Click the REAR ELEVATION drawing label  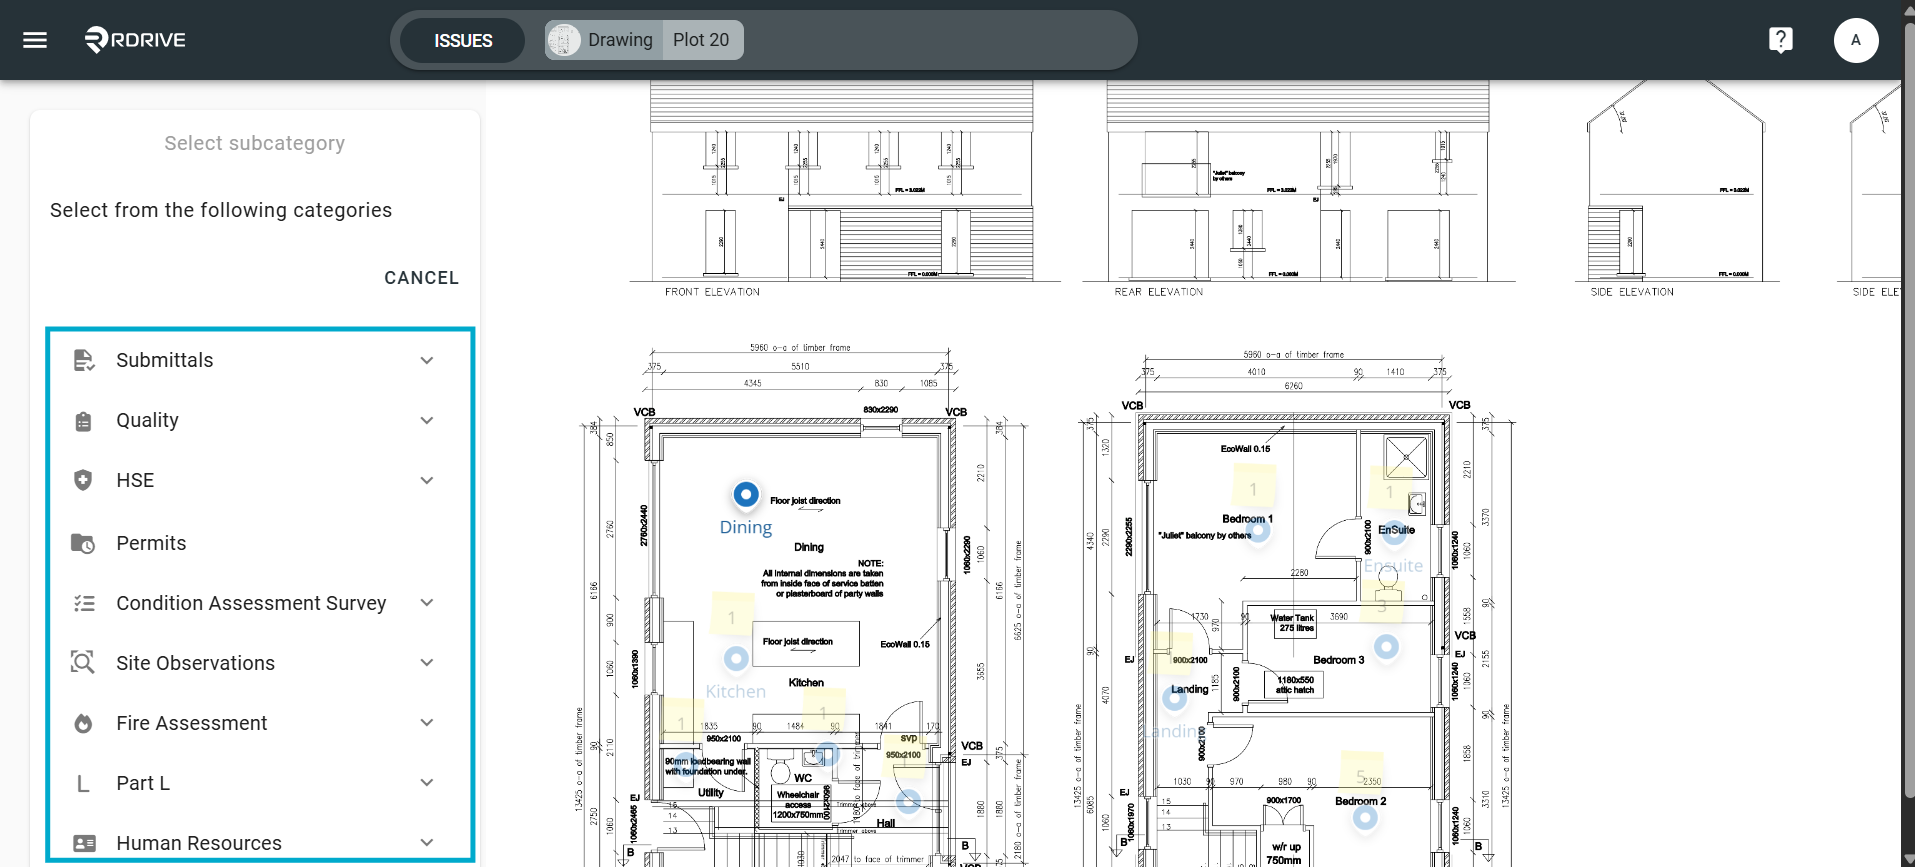(x=1159, y=292)
